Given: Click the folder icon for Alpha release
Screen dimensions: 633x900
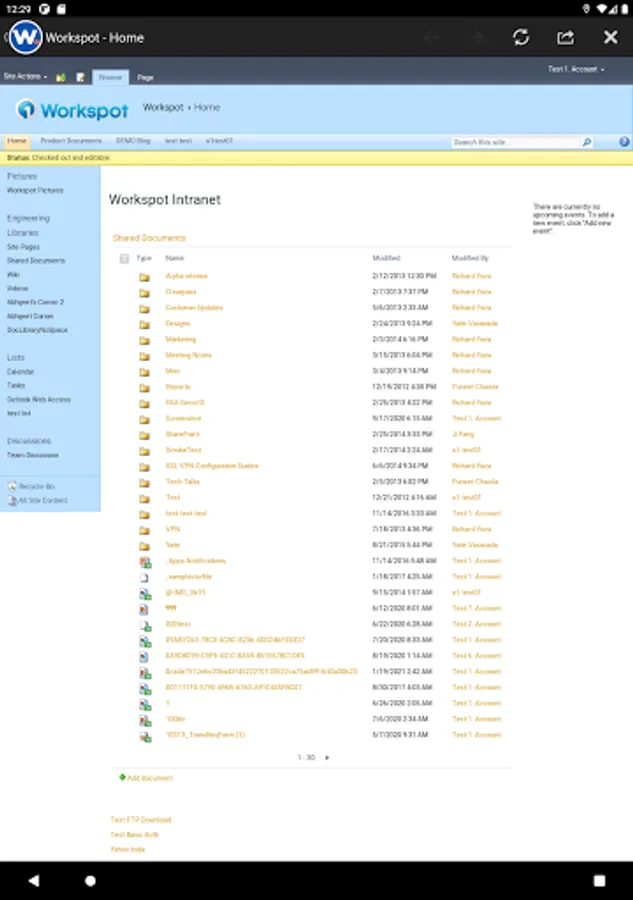Looking at the screenshot, I should (x=144, y=277).
